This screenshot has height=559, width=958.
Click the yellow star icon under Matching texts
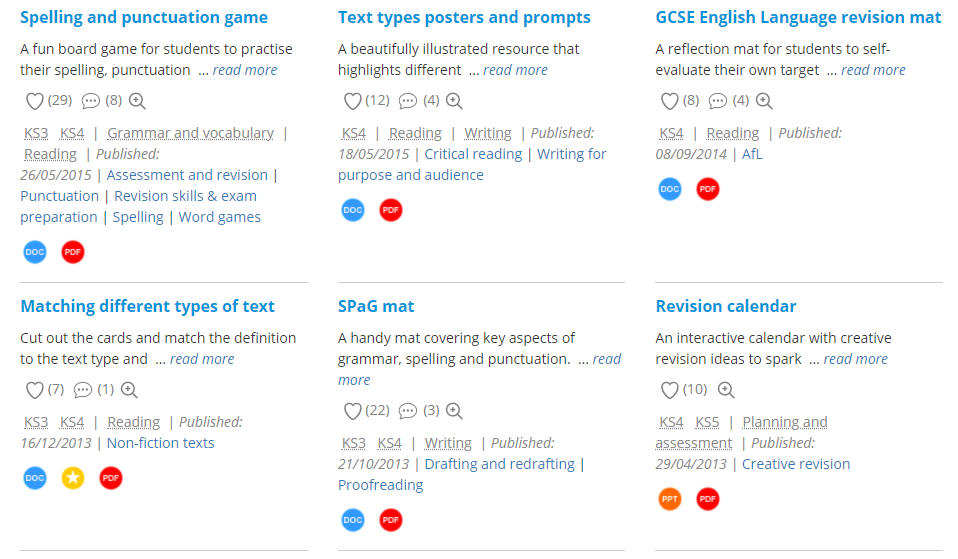(73, 478)
